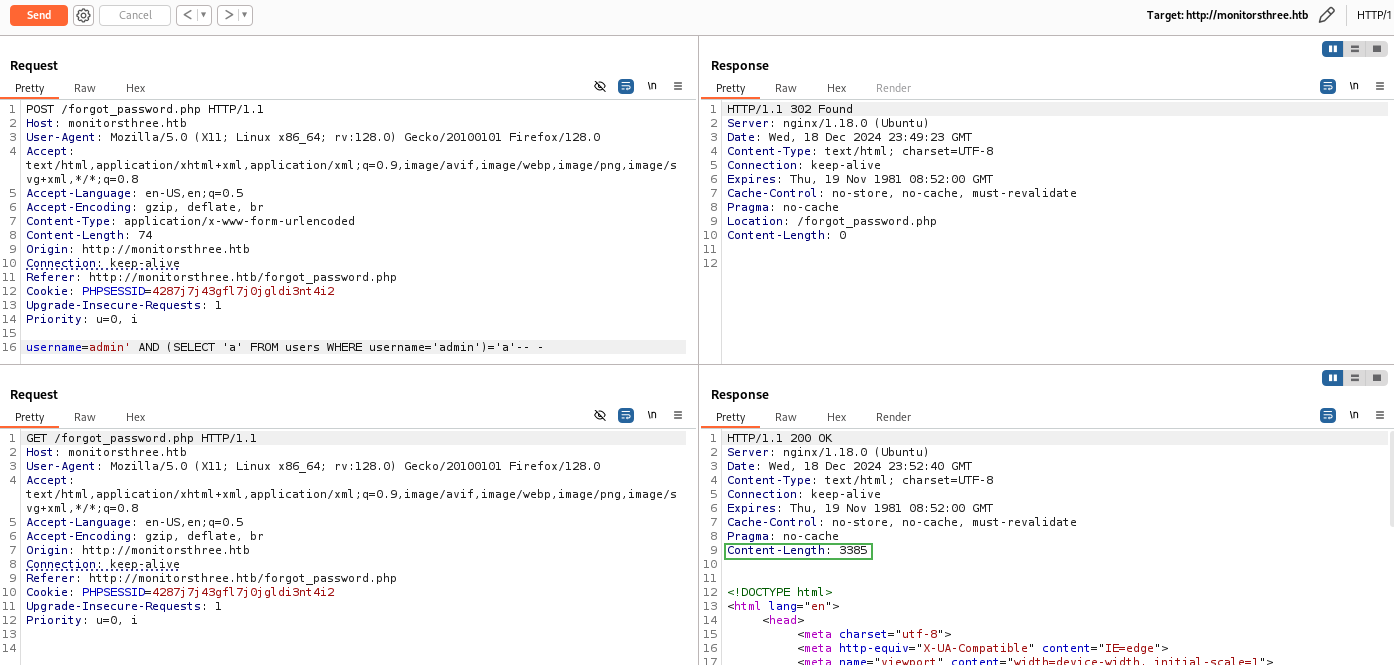Open Render tab in 302 Found response panel

coord(894,88)
